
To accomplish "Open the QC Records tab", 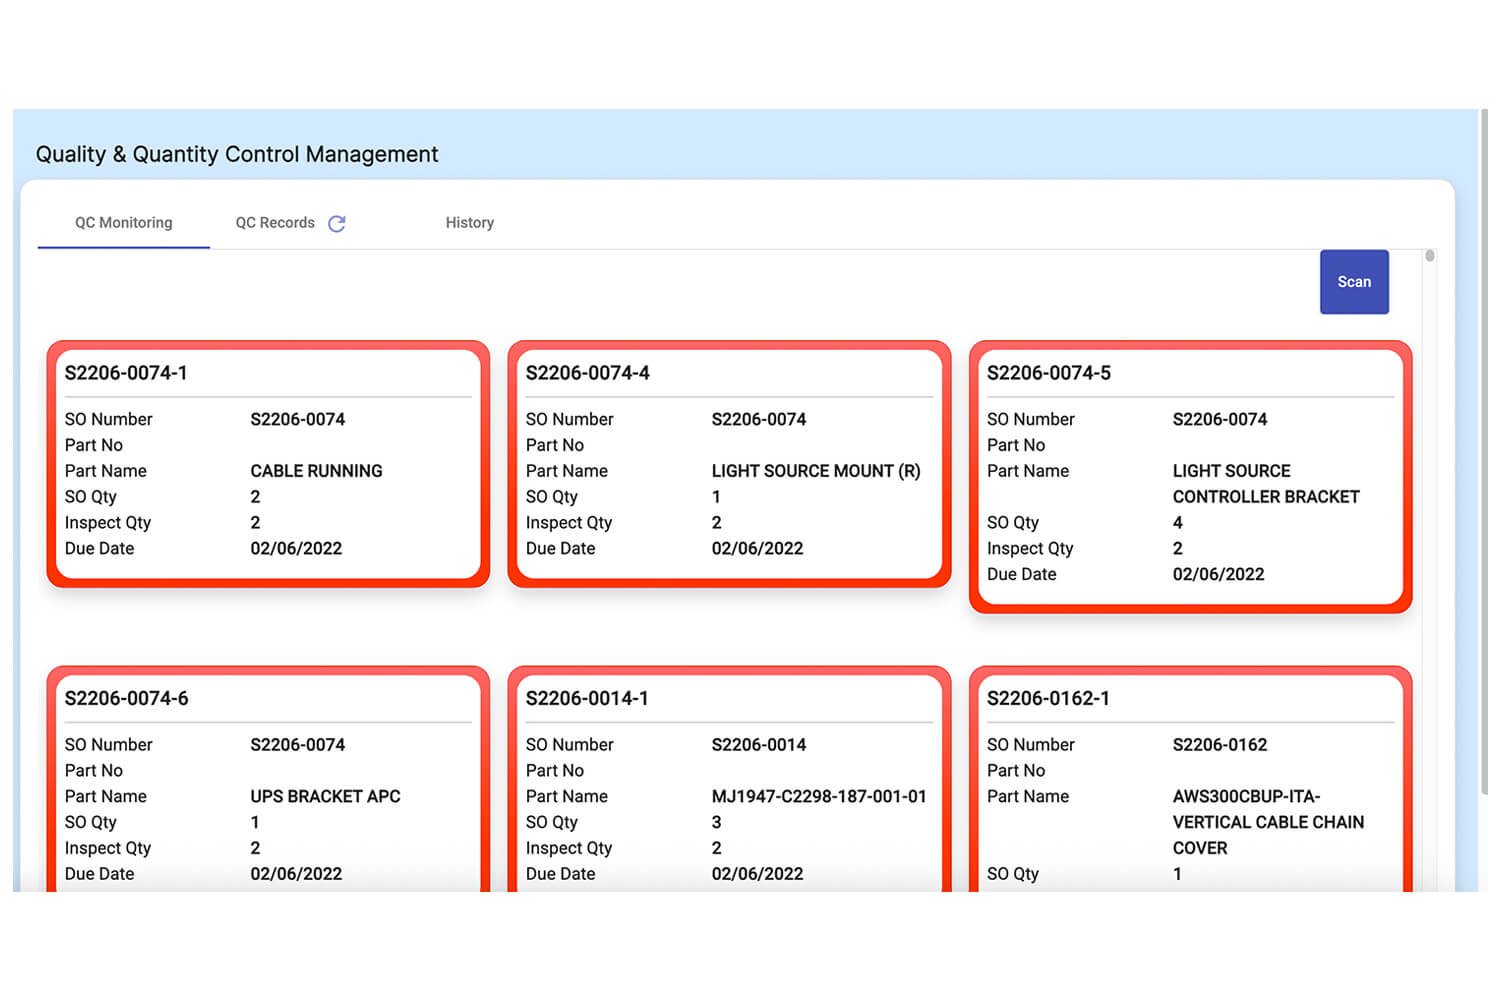I will (275, 223).
